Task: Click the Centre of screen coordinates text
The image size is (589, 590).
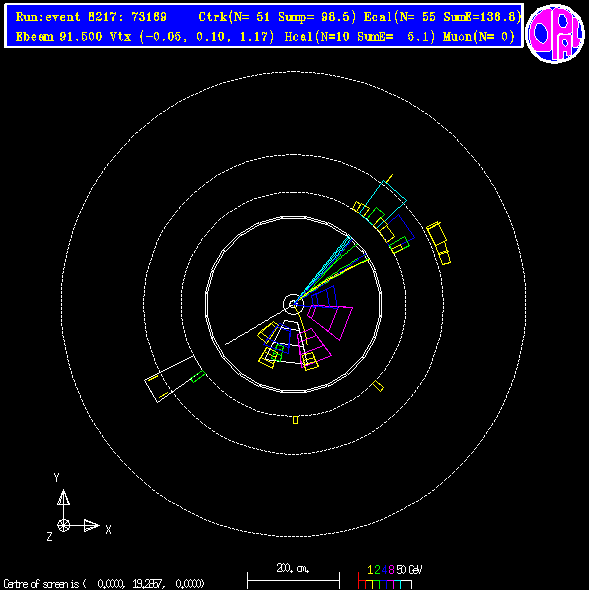Action: [x=104, y=584]
